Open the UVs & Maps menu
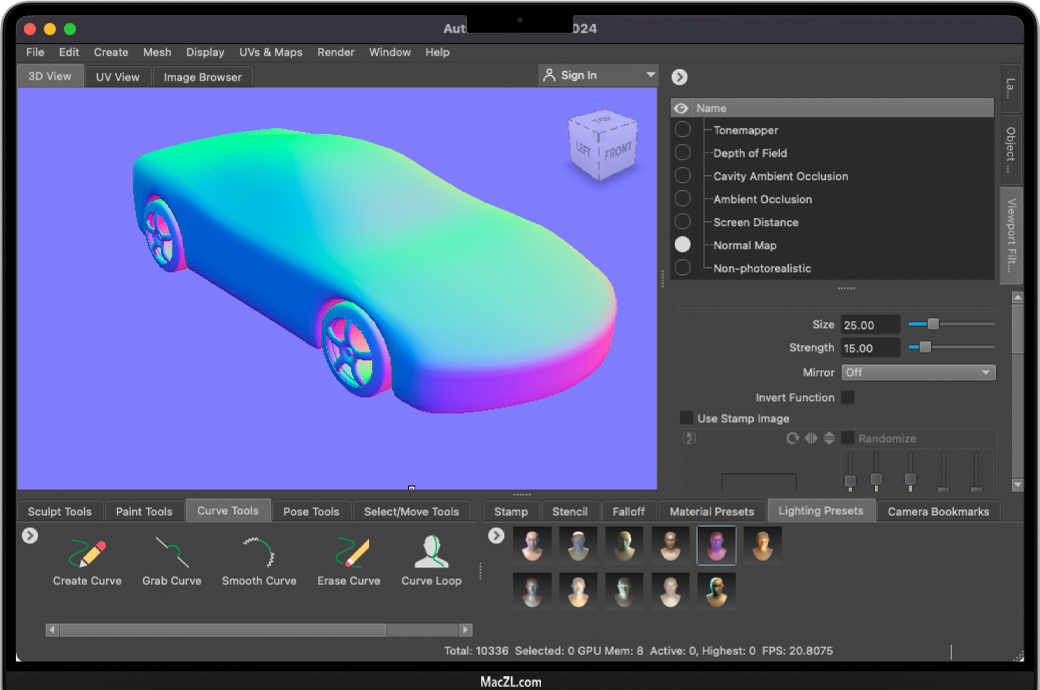The height and width of the screenshot is (690, 1040). pos(270,52)
